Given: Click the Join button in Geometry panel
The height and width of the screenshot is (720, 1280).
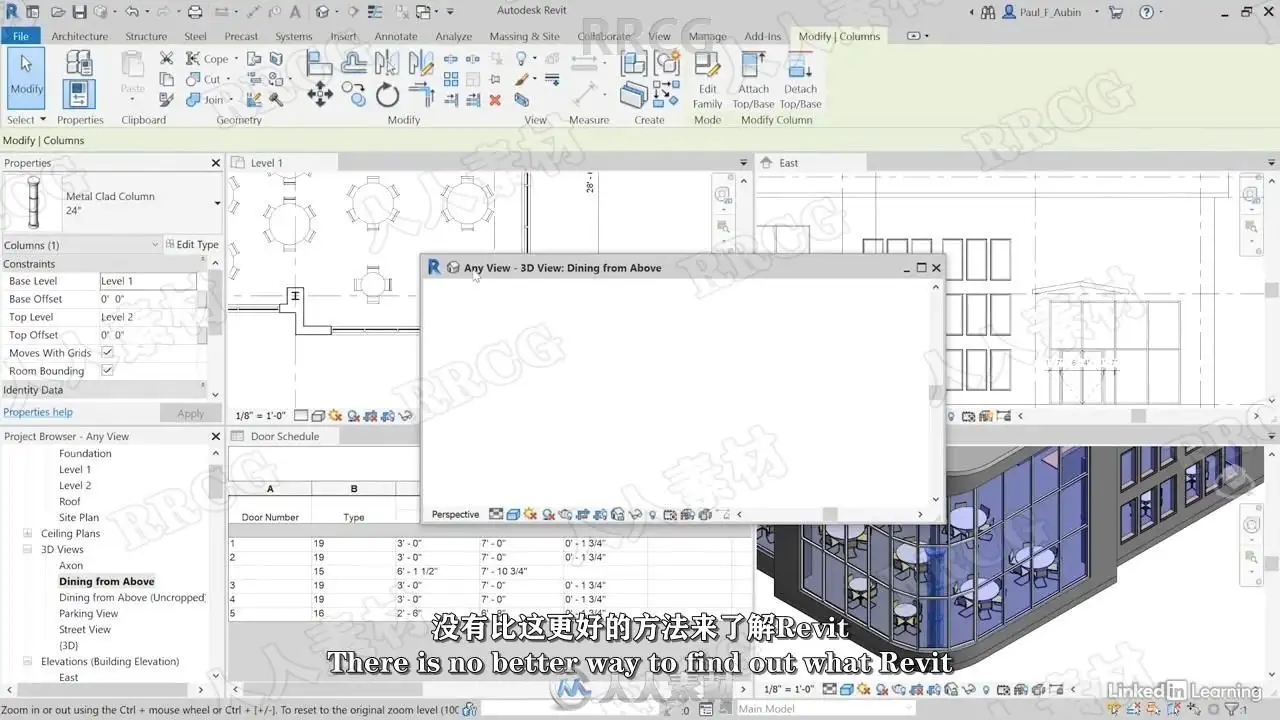Looking at the screenshot, I should [x=206, y=100].
